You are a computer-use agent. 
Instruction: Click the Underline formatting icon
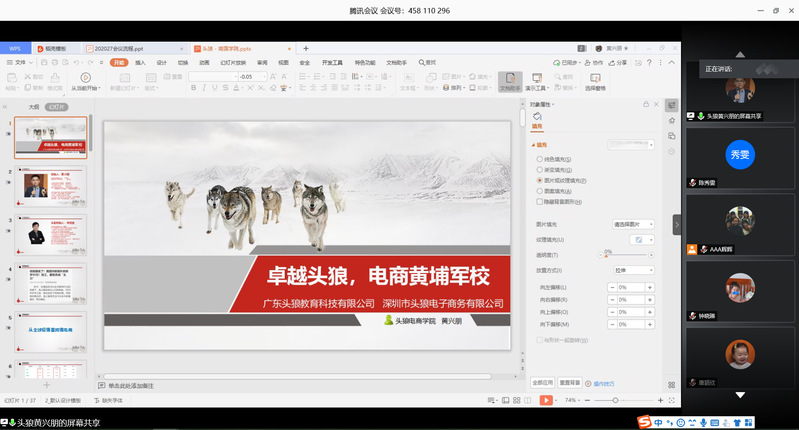(215, 88)
